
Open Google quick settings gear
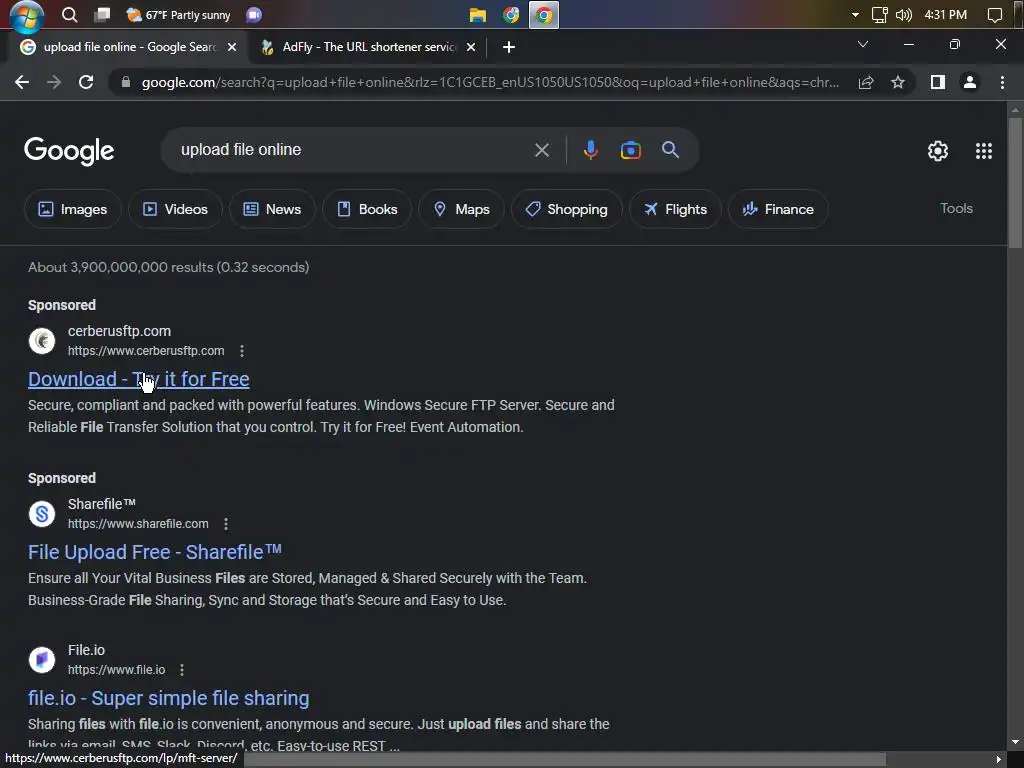click(x=938, y=151)
